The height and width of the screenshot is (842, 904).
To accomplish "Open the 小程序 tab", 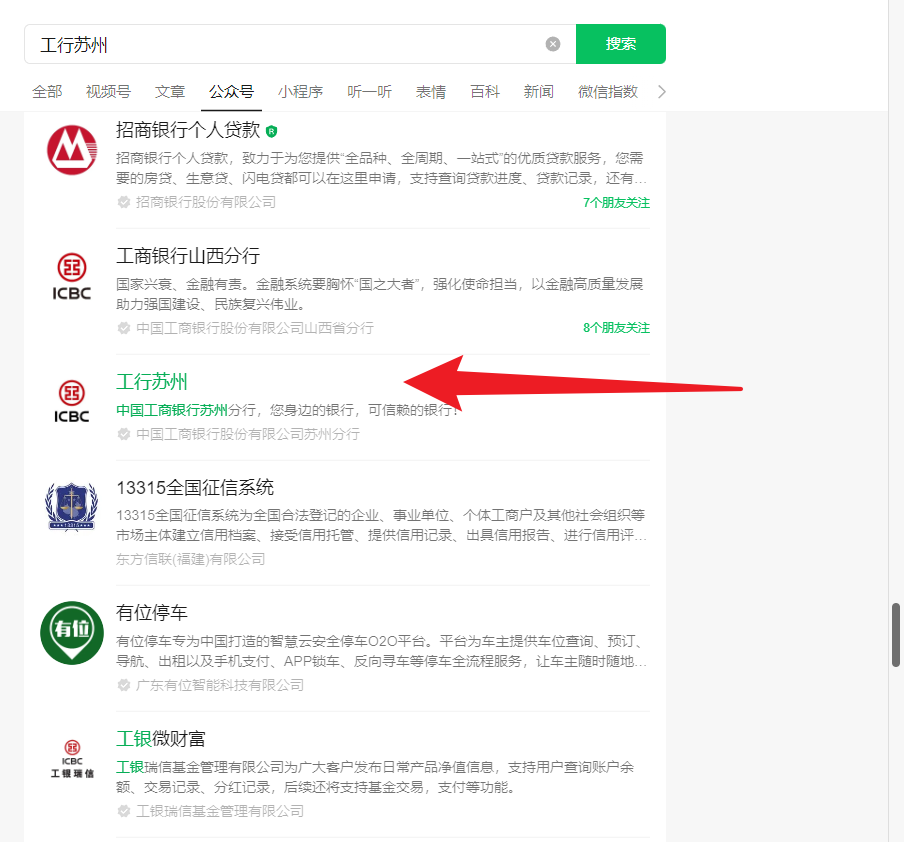I will tap(300, 92).
